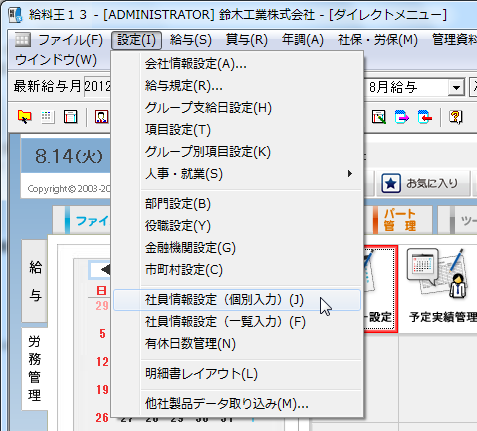This screenshot has height=431, width=477.
Task: Click the red 日 weekday header
Action: click(x=101, y=290)
